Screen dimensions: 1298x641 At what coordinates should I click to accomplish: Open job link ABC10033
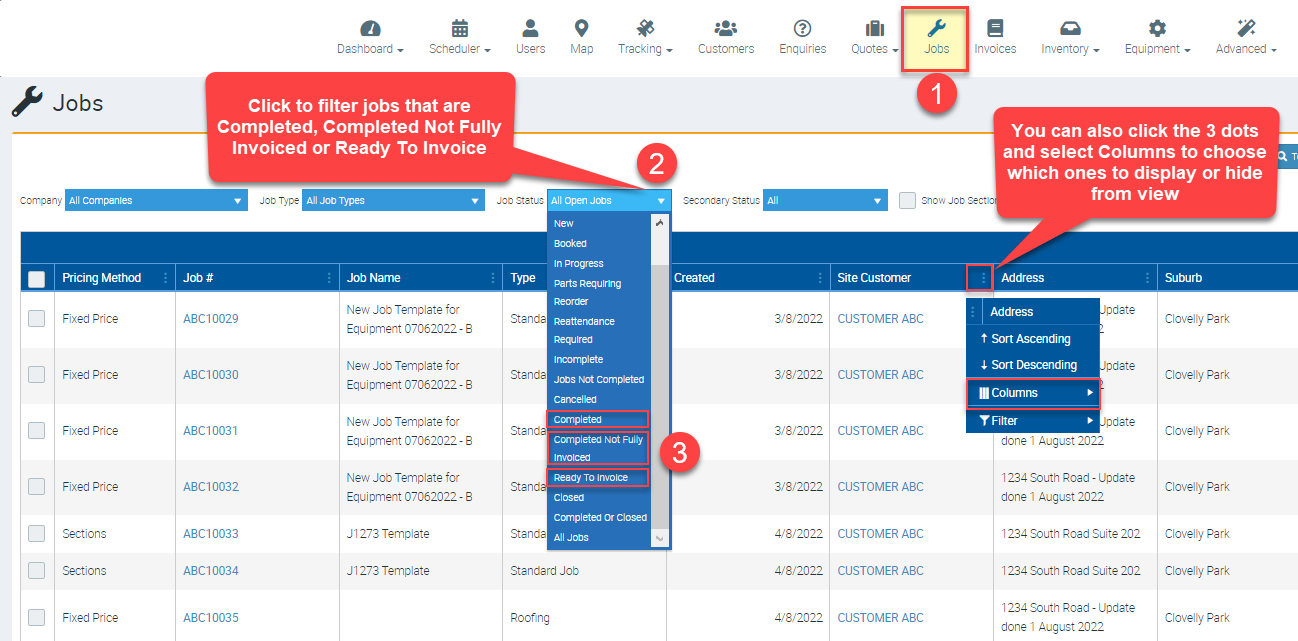coord(211,534)
